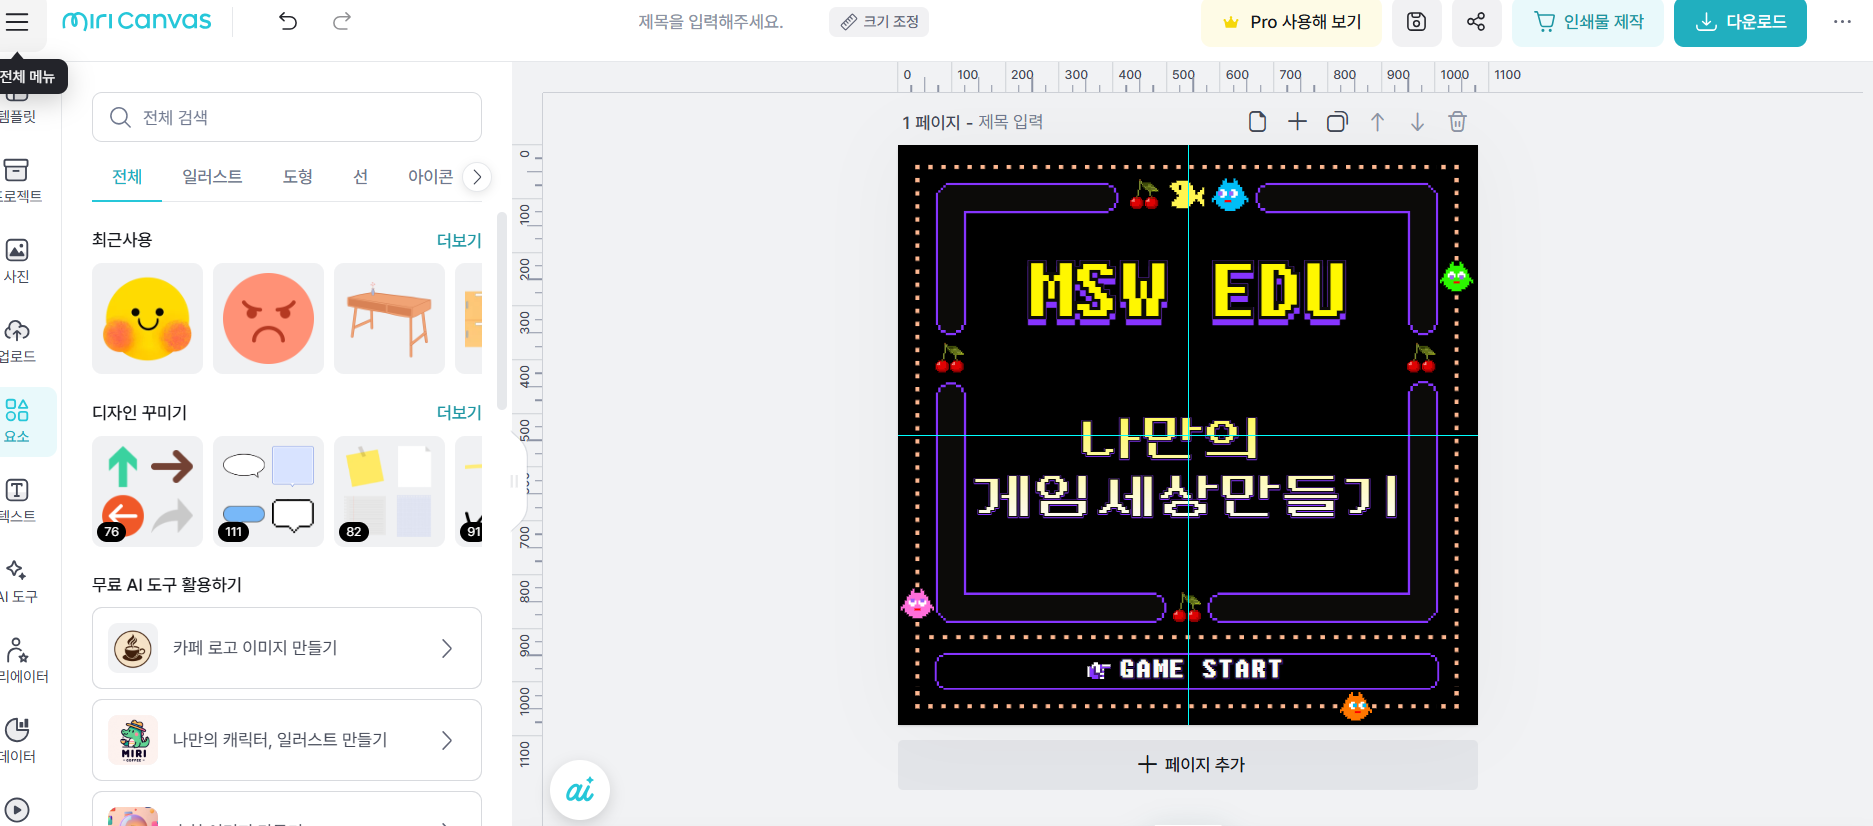Open the video play sidebar icon
Image resolution: width=1873 pixels, height=826 pixels.
tap(17, 809)
